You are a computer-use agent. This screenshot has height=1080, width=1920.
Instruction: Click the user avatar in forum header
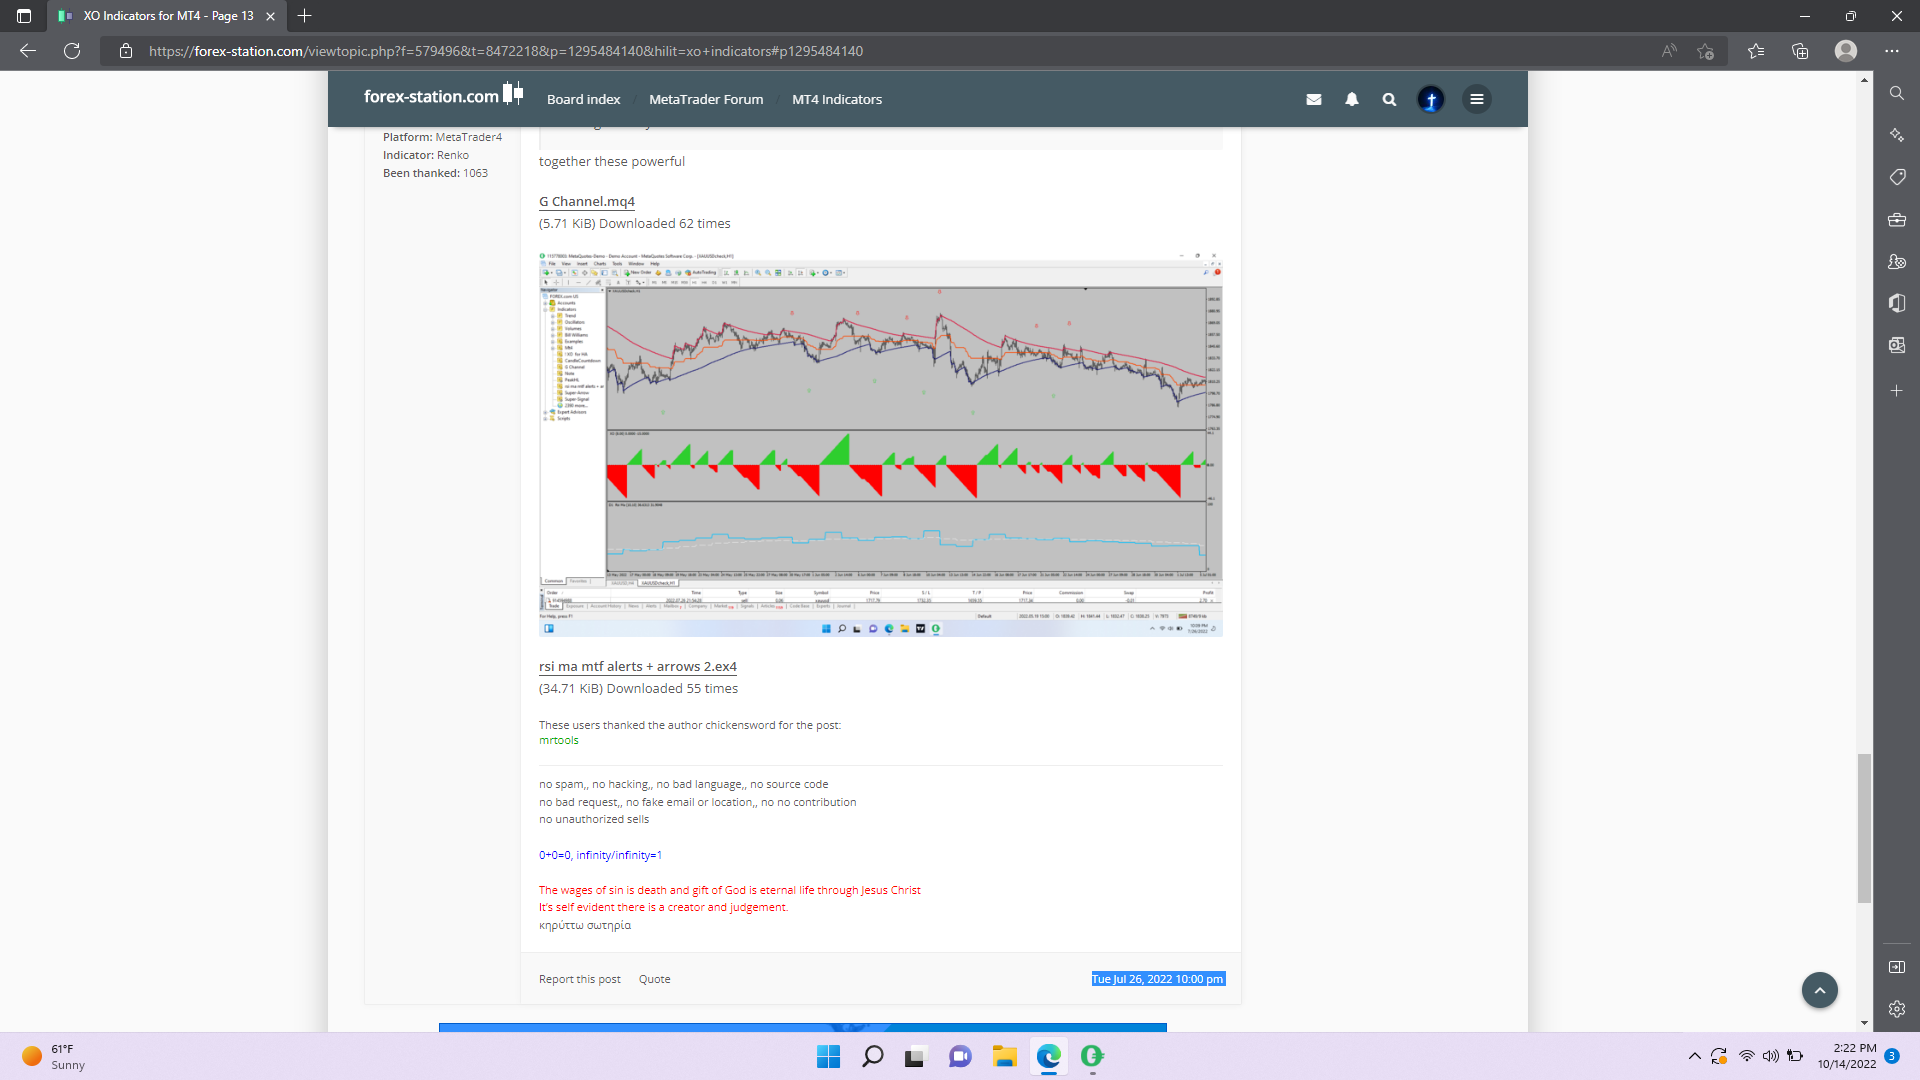pos(1431,99)
